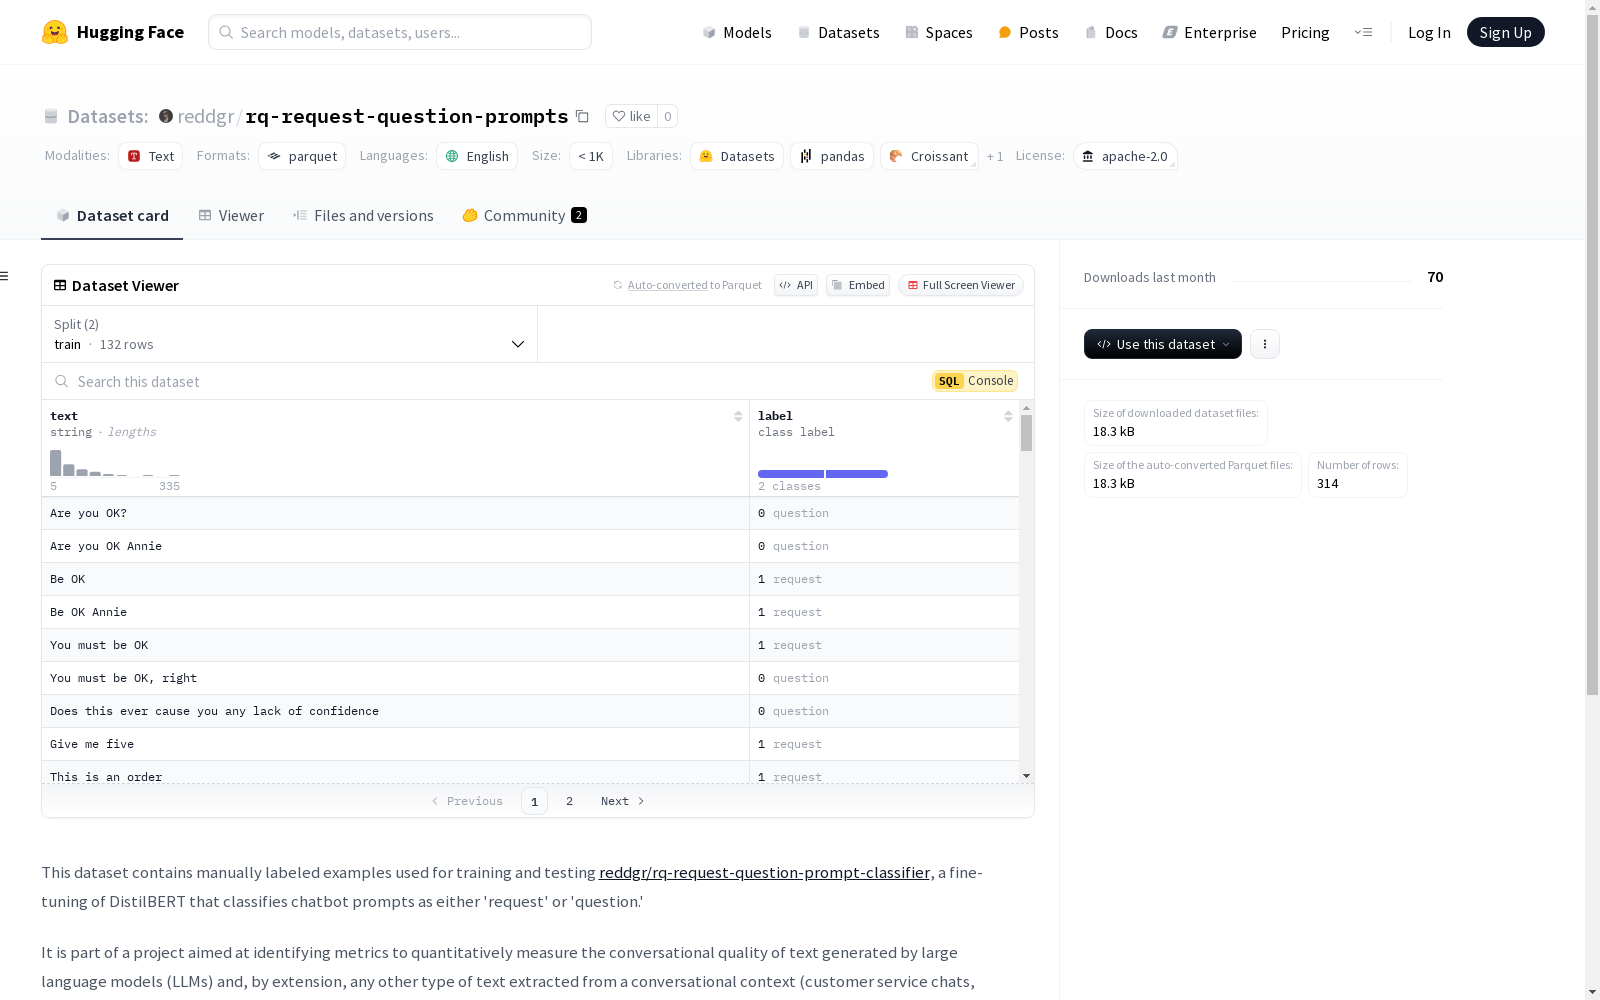Select the Text modality tag

click(x=151, y=156)
